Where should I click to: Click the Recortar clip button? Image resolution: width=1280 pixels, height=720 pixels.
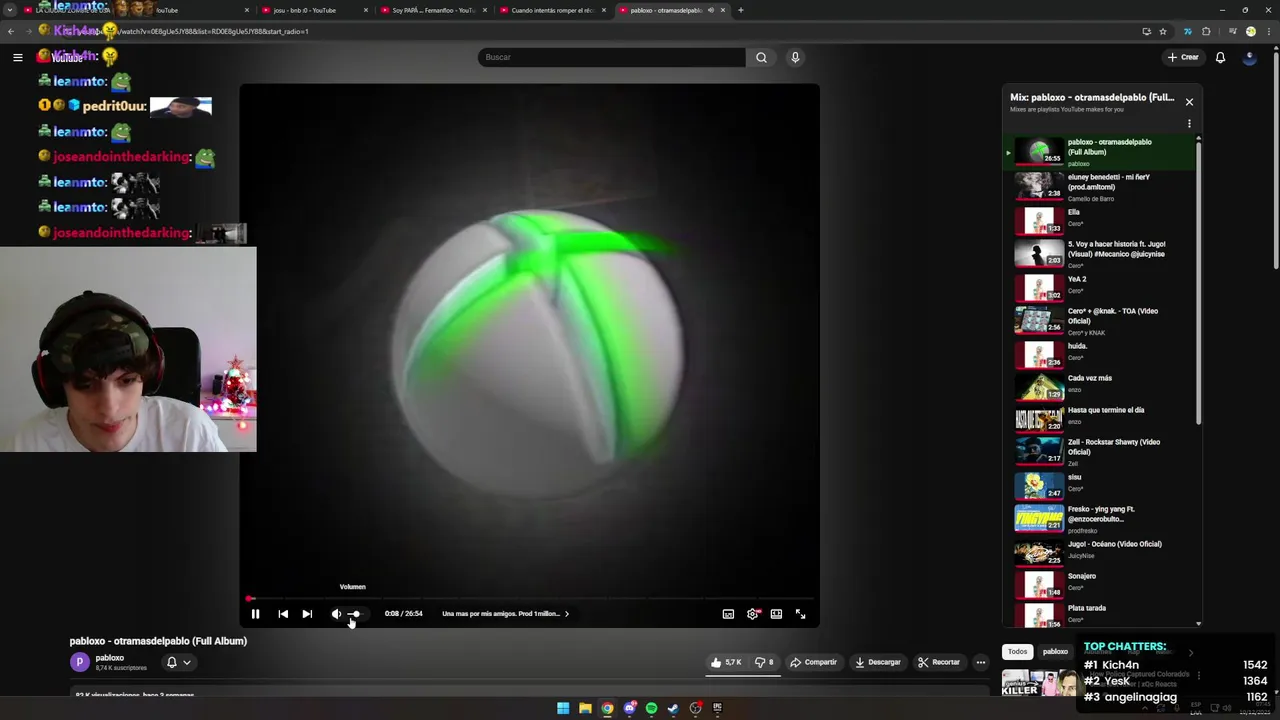(x=938, y=662)
